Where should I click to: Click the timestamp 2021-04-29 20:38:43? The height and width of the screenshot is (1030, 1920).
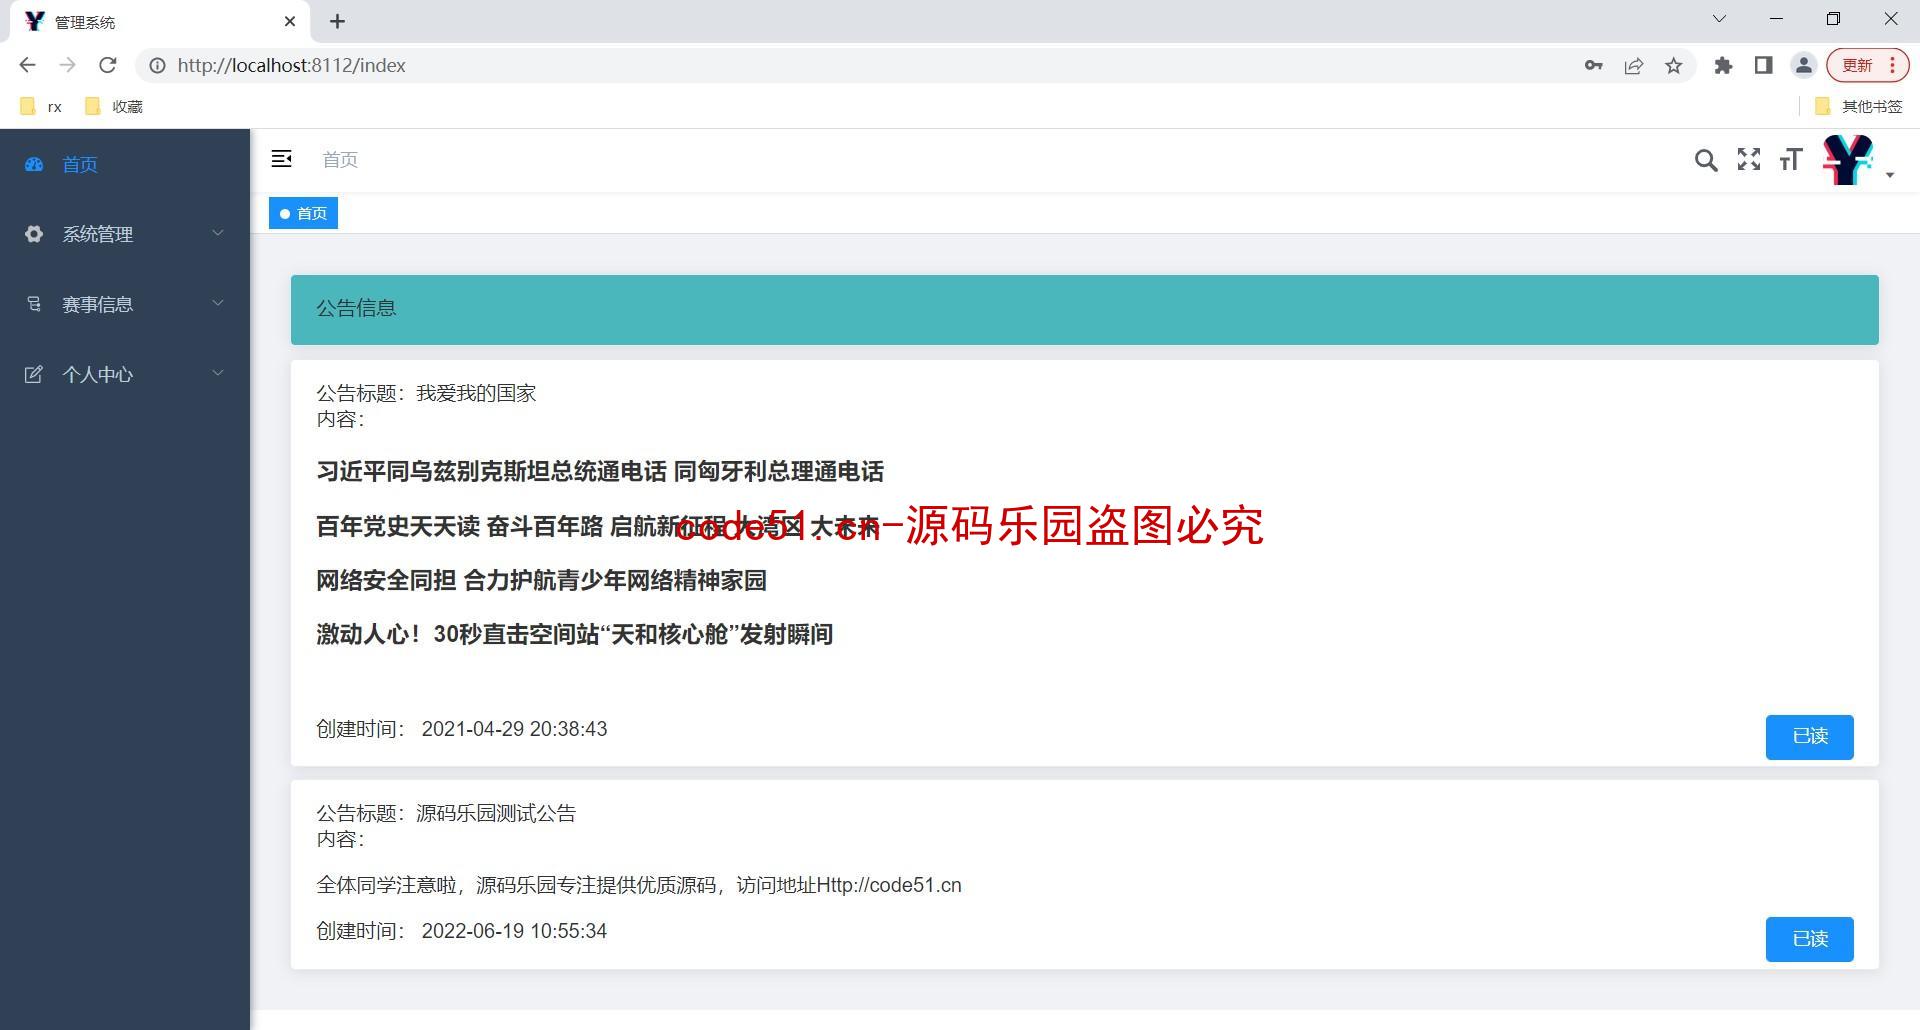pyautogui.click(x=514, y=729)
